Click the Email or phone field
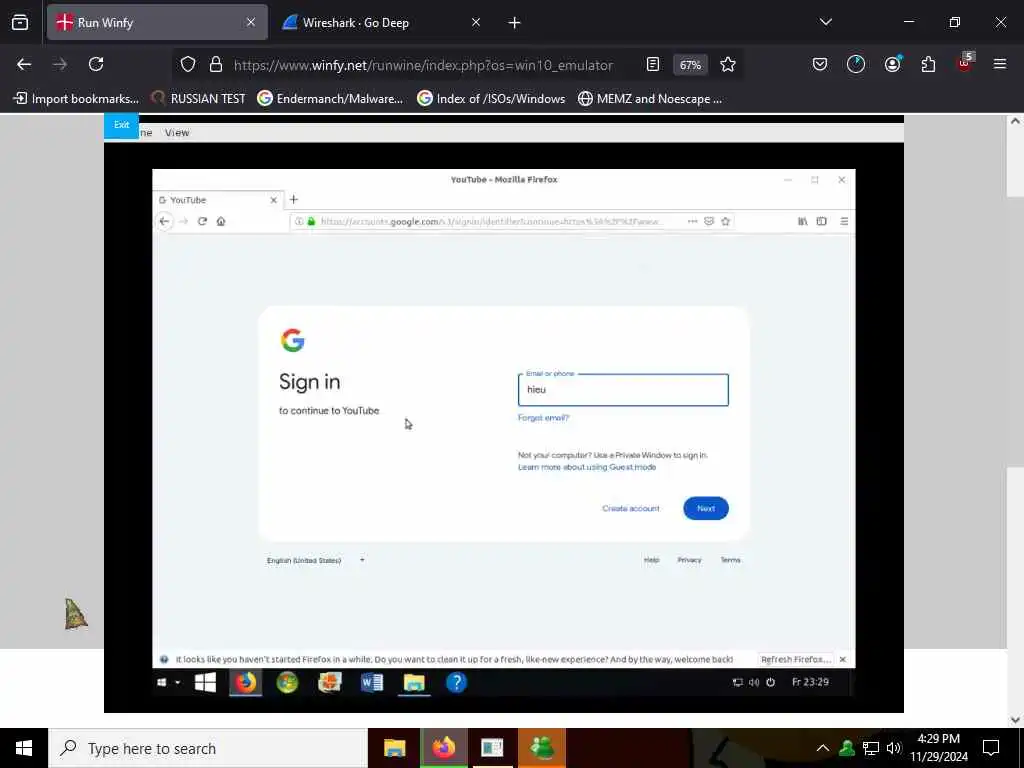The image size is (1024, 768). (623, 390)
